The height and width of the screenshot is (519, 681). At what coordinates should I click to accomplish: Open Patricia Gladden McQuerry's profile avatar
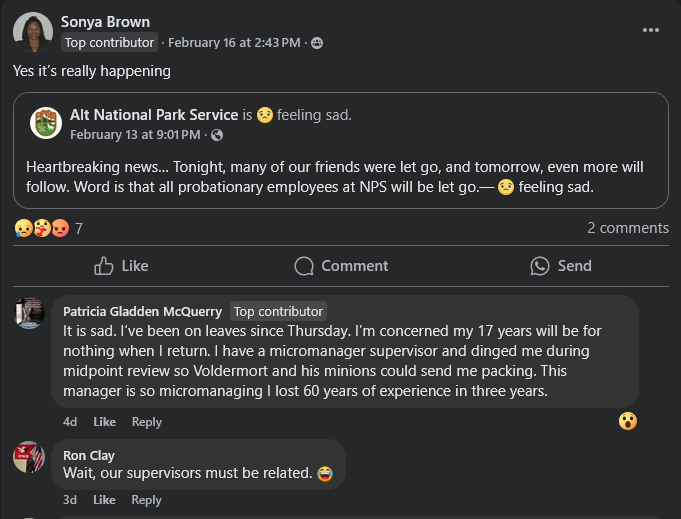click(29, 313)
